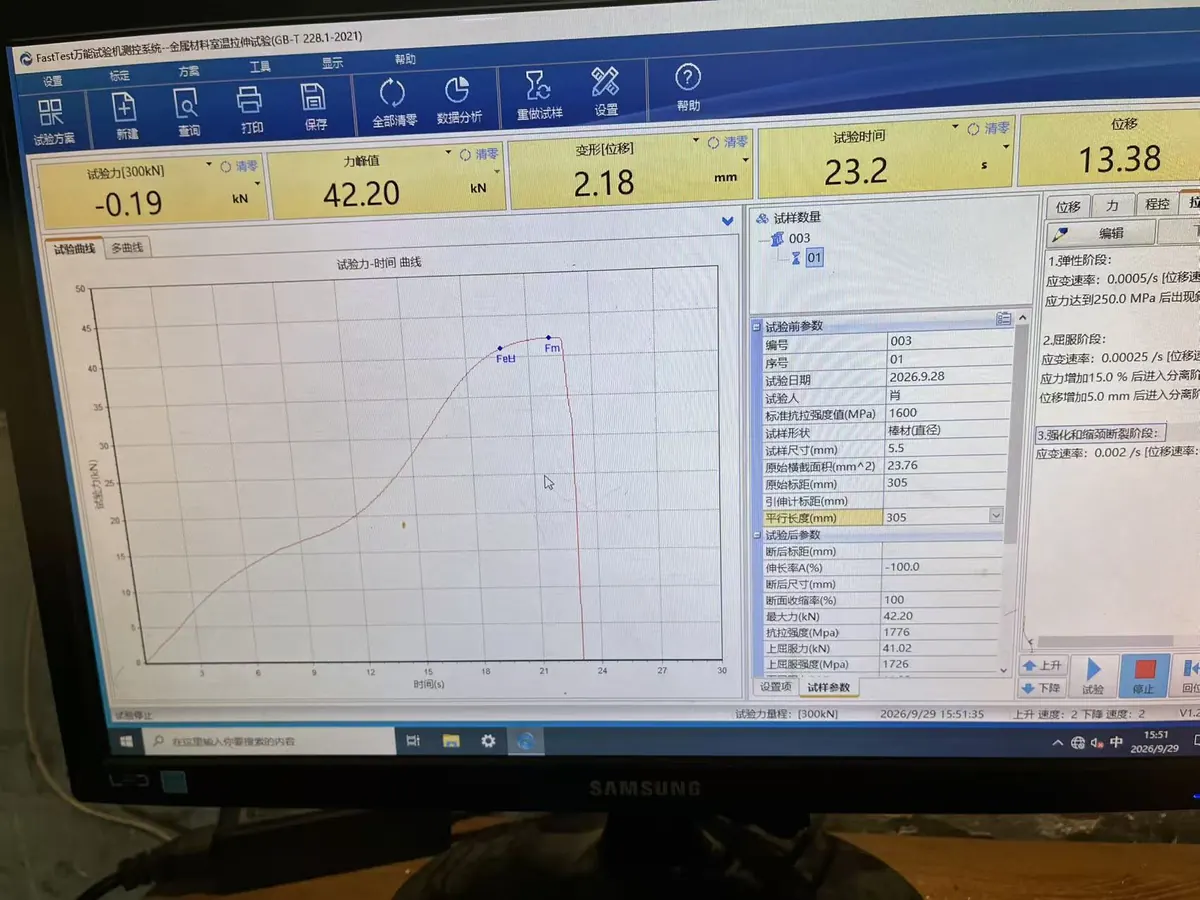This screenshot has height=900, width=1200.
Task: Click the 打印 print icon
Action: (250, 110)
